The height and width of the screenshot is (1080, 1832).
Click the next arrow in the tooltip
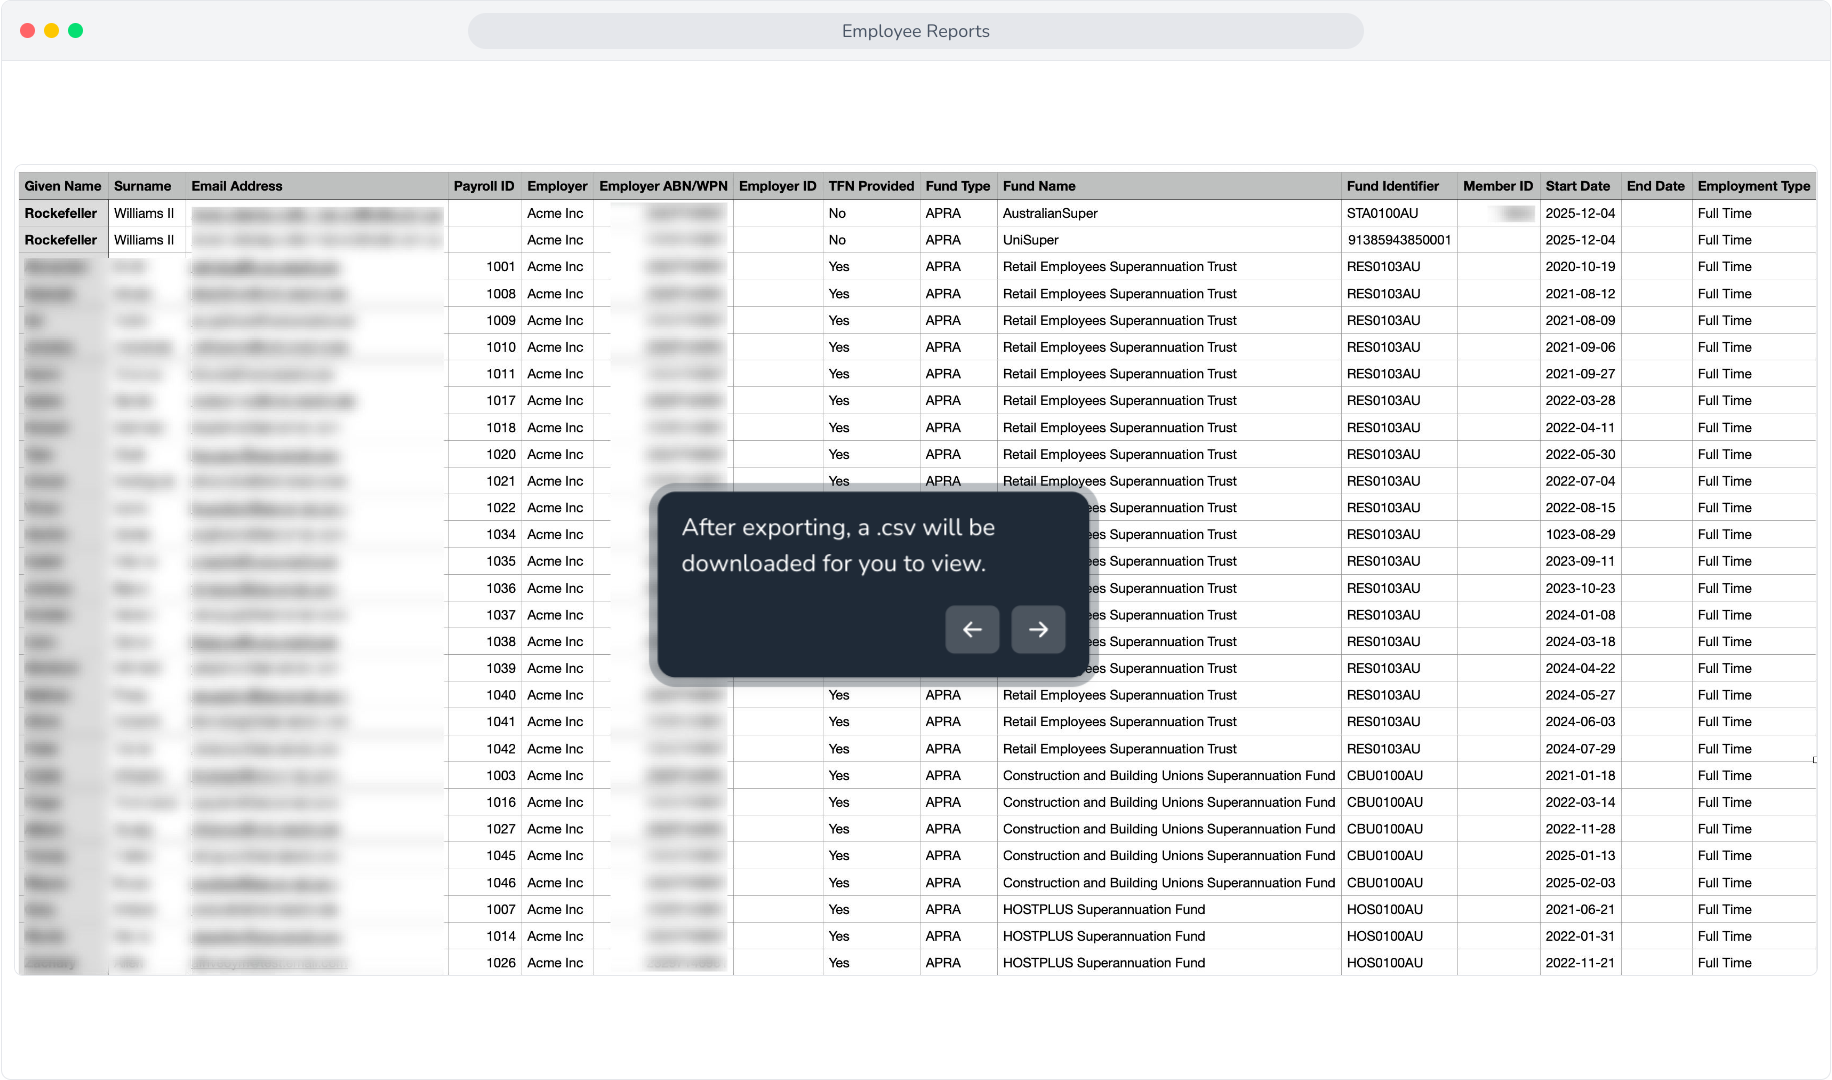point(1038,629)
